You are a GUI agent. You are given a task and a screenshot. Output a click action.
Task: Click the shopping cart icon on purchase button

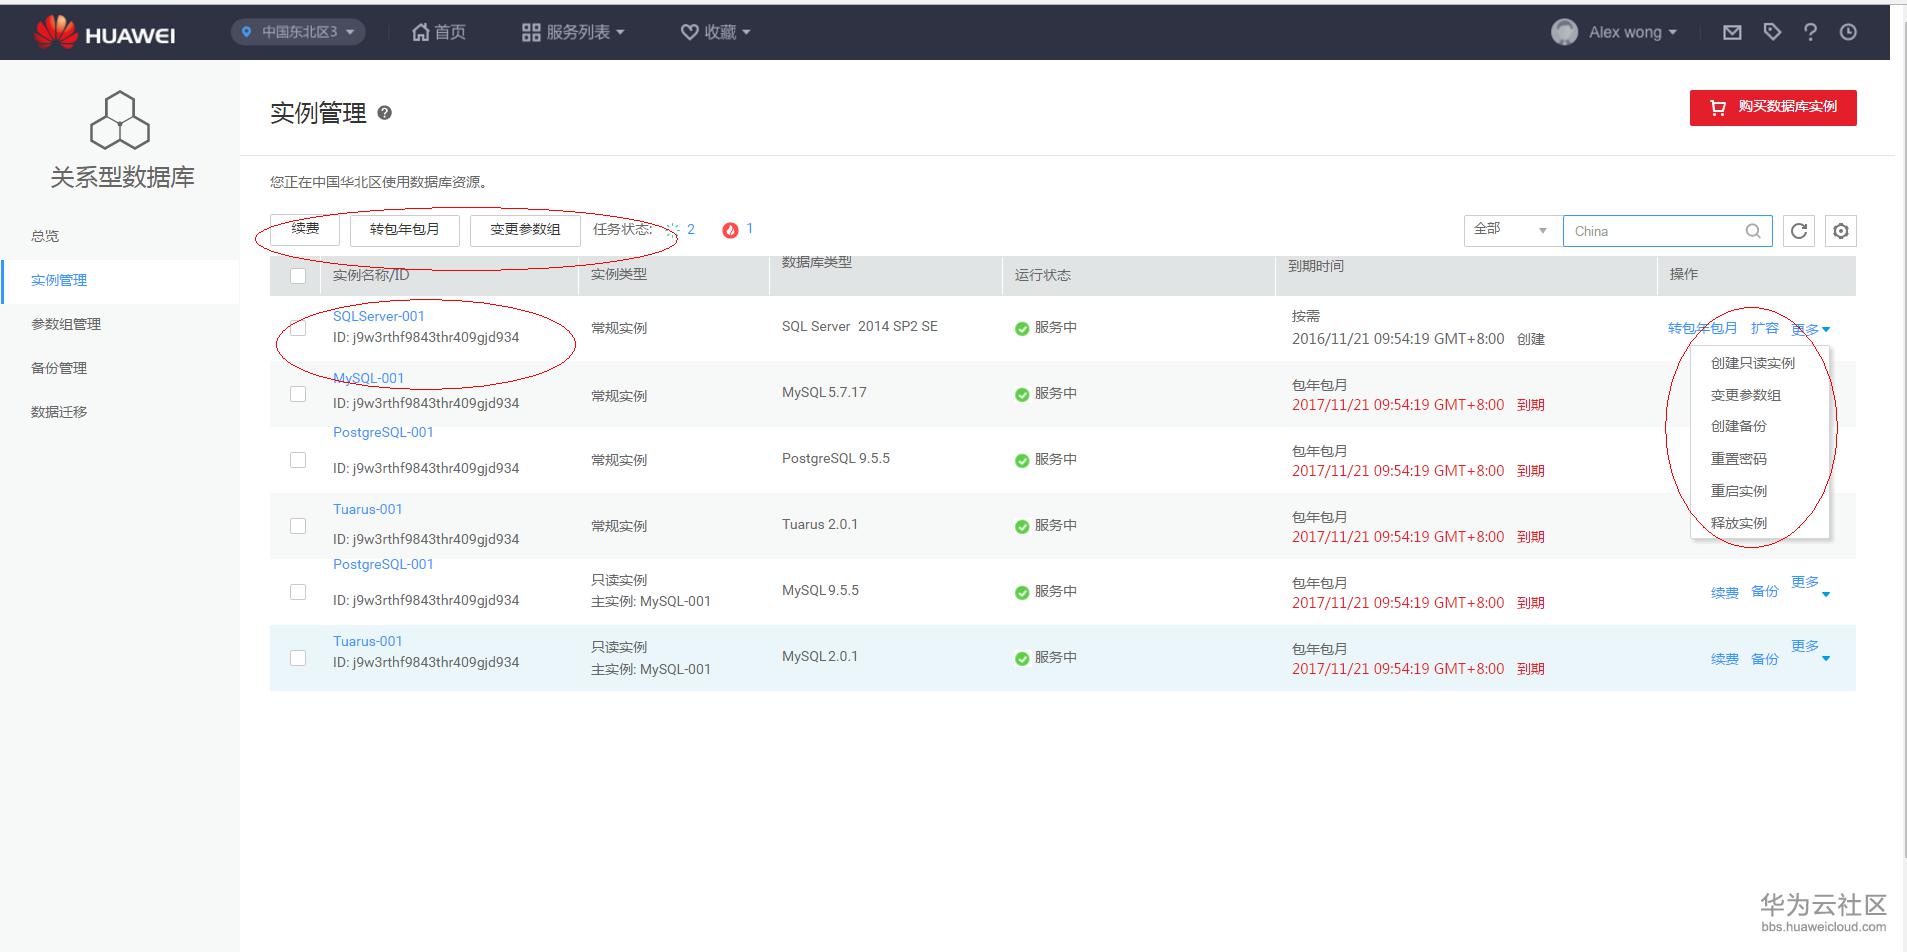[x=1718, y=107]
